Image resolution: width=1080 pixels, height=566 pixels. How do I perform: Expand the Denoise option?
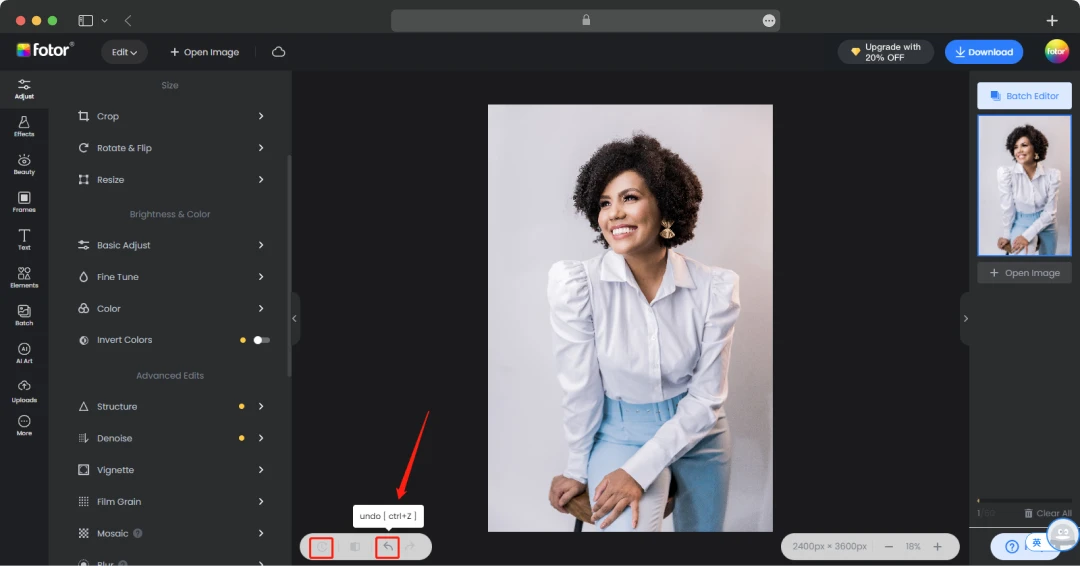point(261,438)
